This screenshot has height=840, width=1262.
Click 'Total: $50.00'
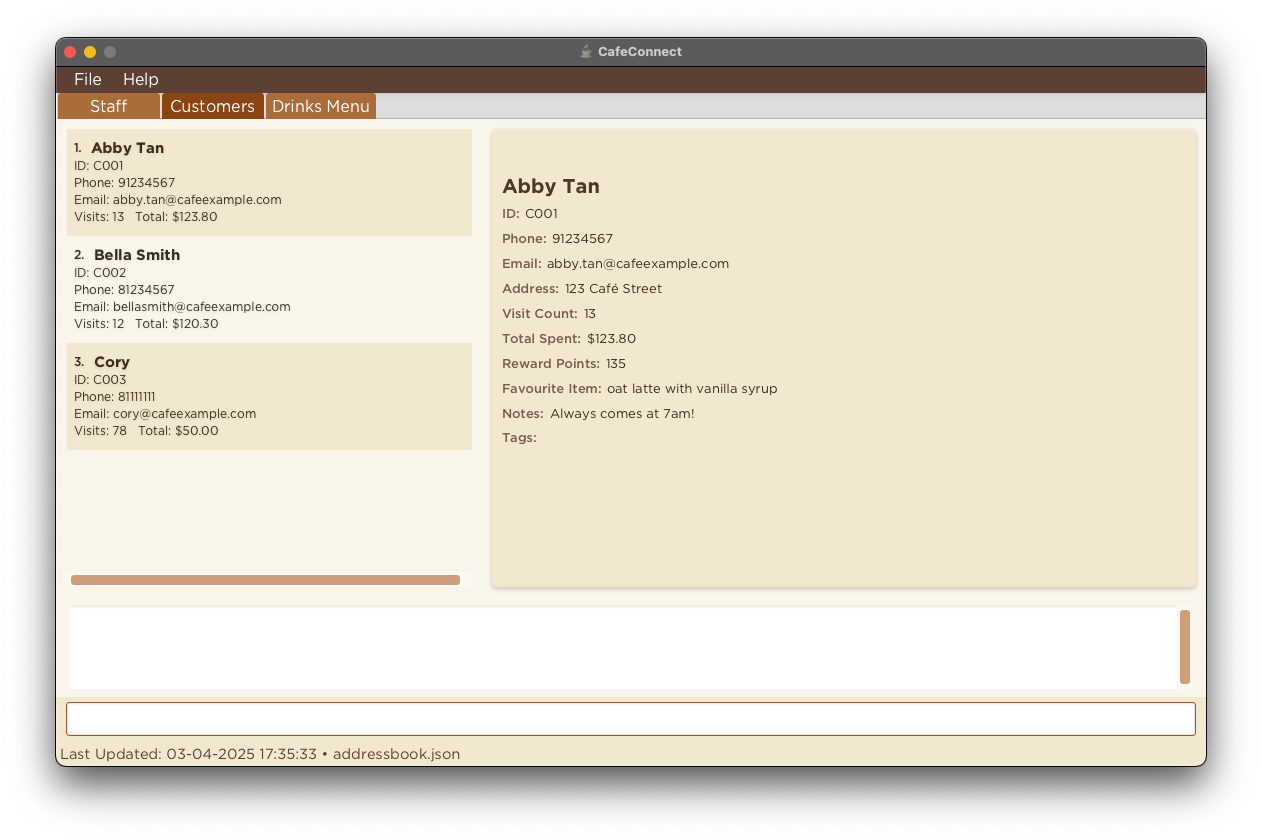[x=178, y=431]
